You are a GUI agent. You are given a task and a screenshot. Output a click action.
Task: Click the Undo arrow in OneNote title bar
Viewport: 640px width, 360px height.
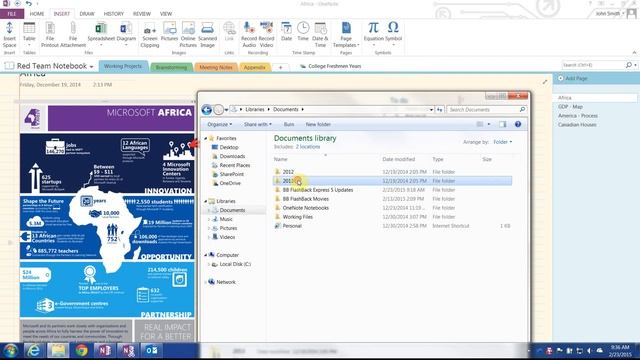[x=29, y=4]
